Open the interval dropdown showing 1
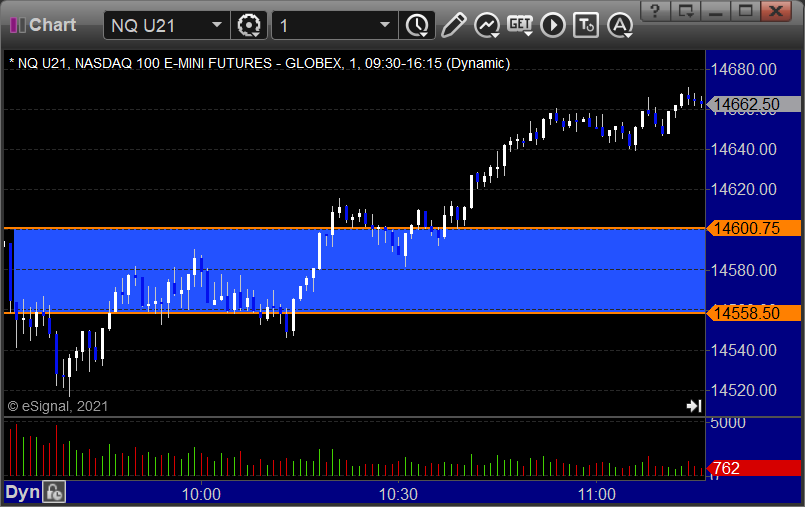This screenshot has width=805, height=507. (385, 25)
